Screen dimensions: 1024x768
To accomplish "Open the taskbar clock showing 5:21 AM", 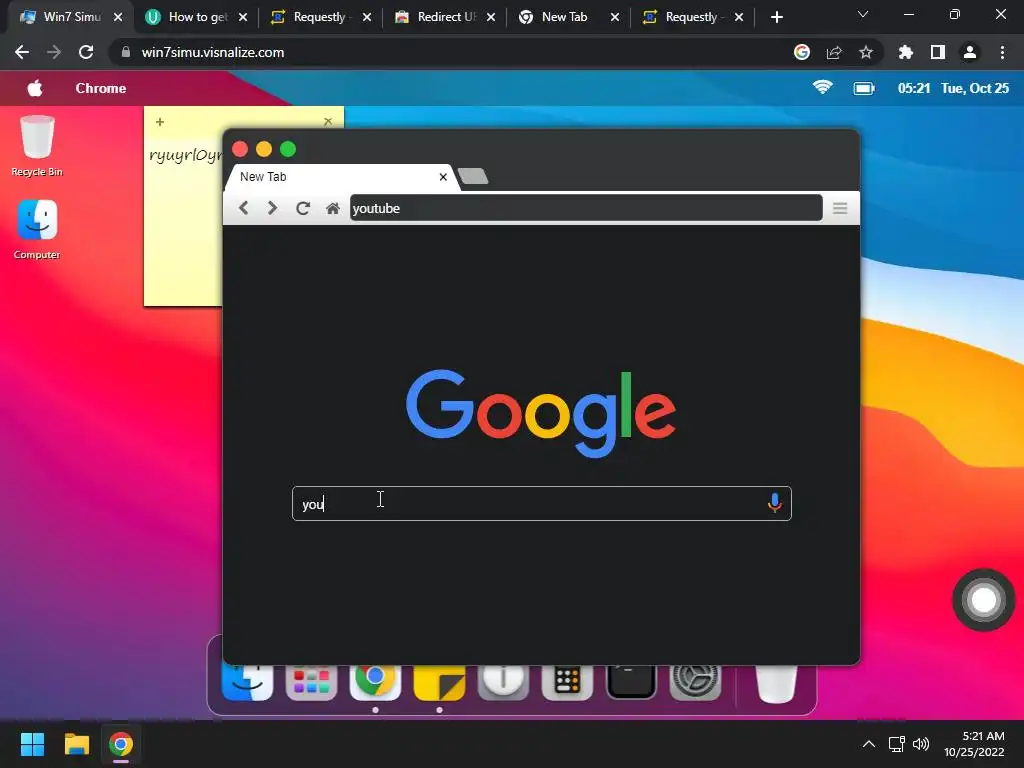I will tap(974, 744).
